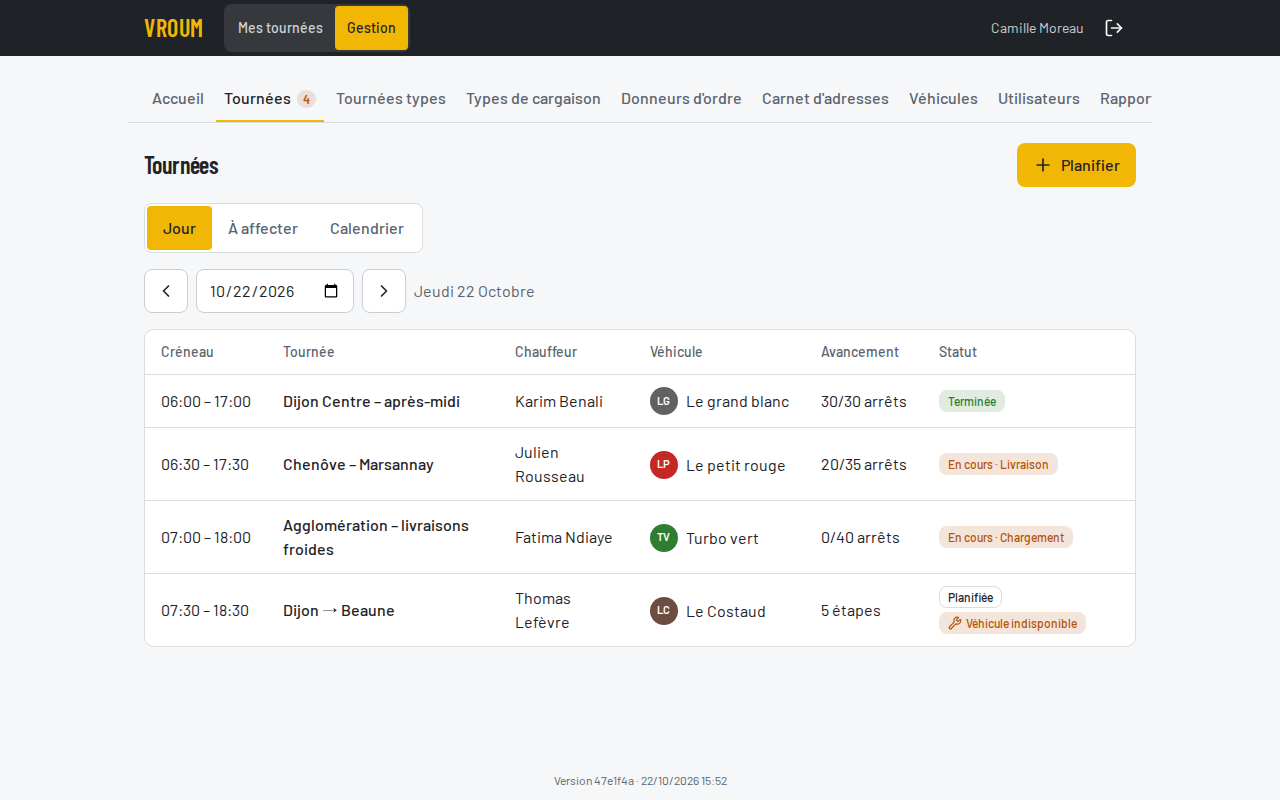Click the green TV avatar for Turbo vert
The width and height of the screenshot is (1280, 800).
tap(664, 537)
